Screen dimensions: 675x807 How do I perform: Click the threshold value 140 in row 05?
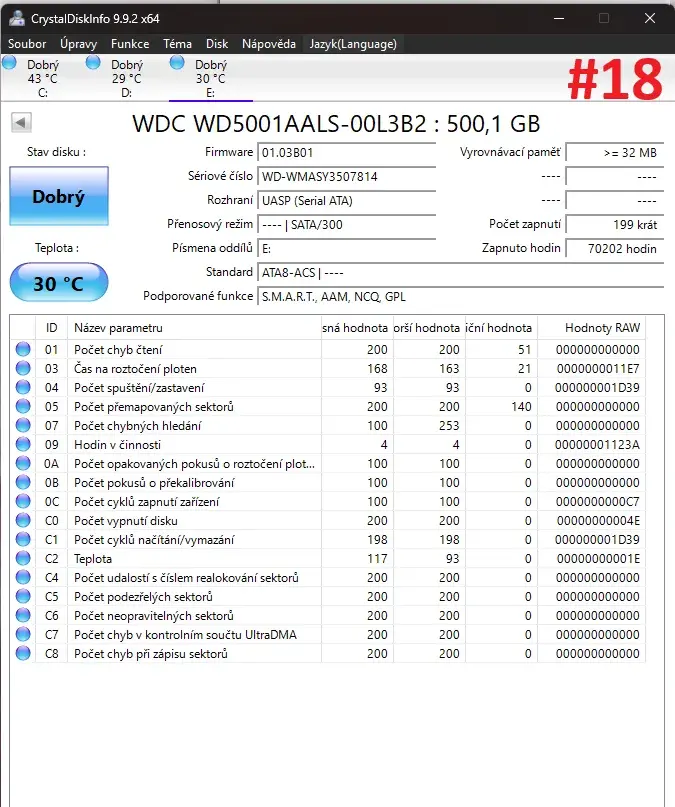pos(521,407)
